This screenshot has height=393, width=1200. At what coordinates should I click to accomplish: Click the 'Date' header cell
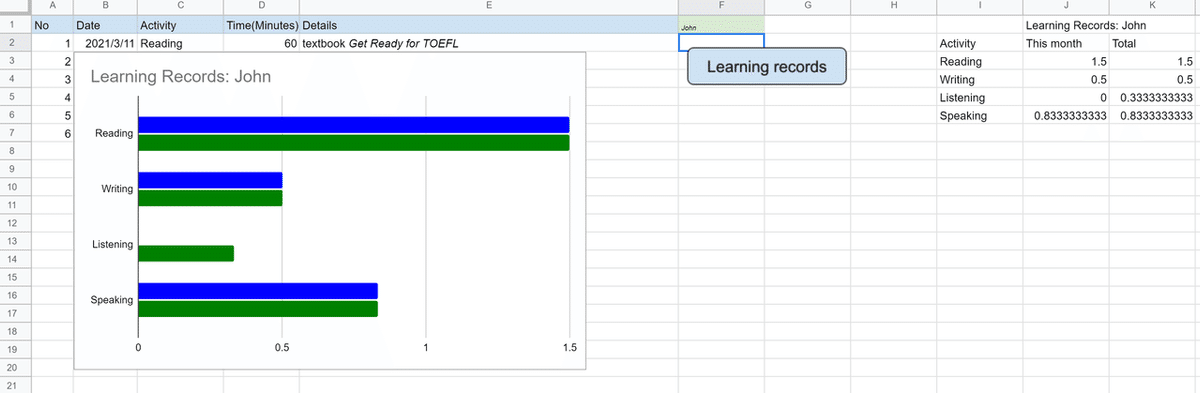(105, 24)
